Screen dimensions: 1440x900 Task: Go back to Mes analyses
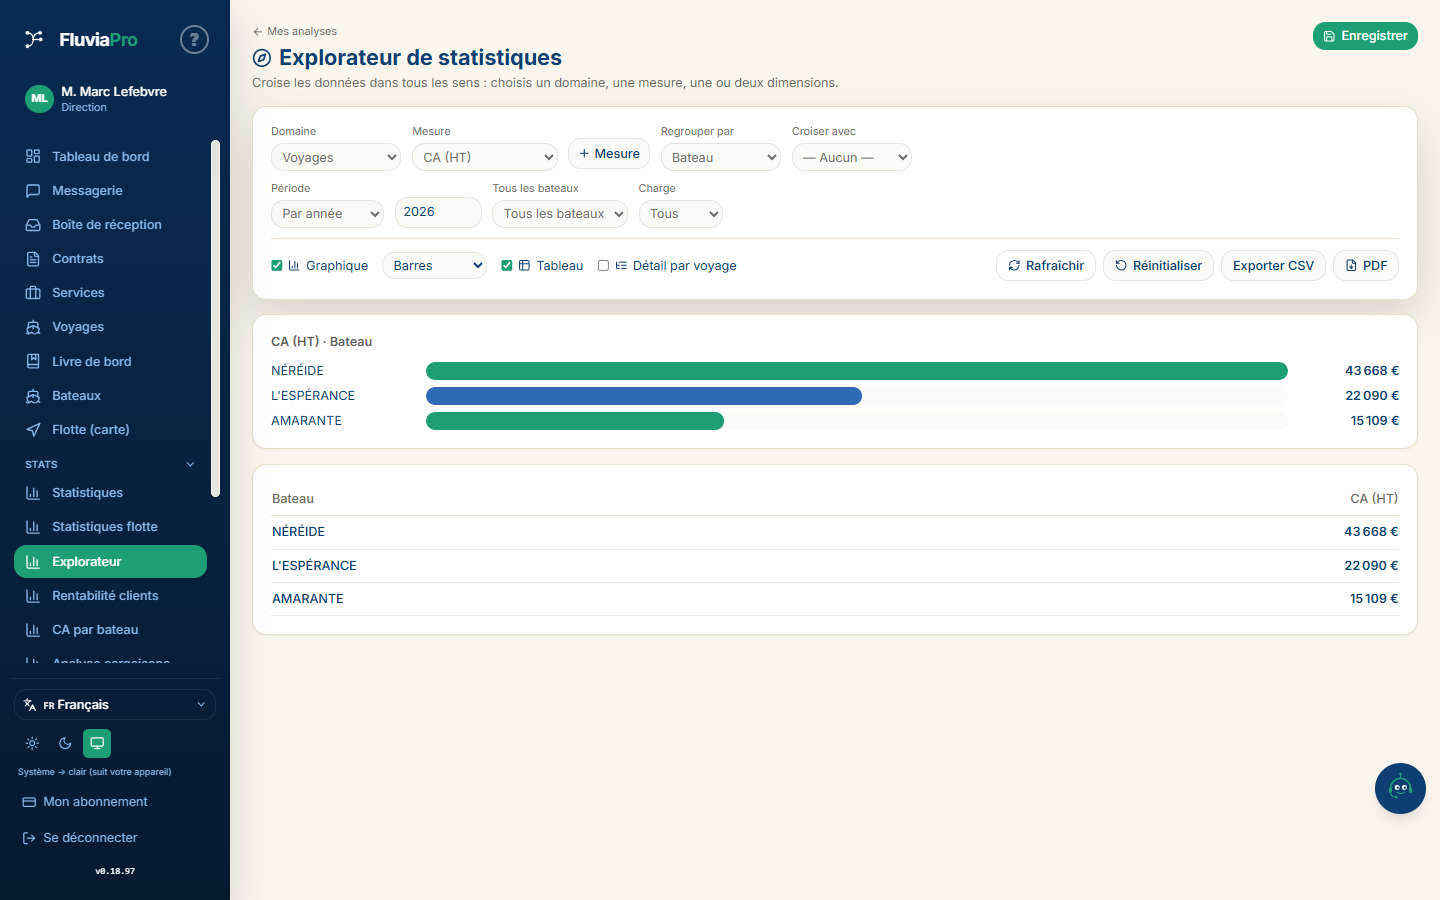pos(295,31)
